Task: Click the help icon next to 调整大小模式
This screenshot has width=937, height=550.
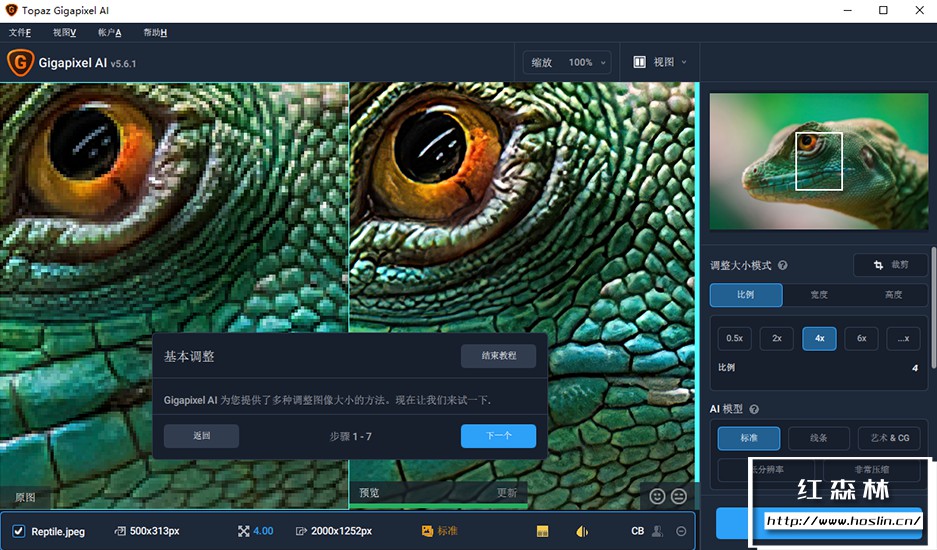Action: (x=782, y=265)
